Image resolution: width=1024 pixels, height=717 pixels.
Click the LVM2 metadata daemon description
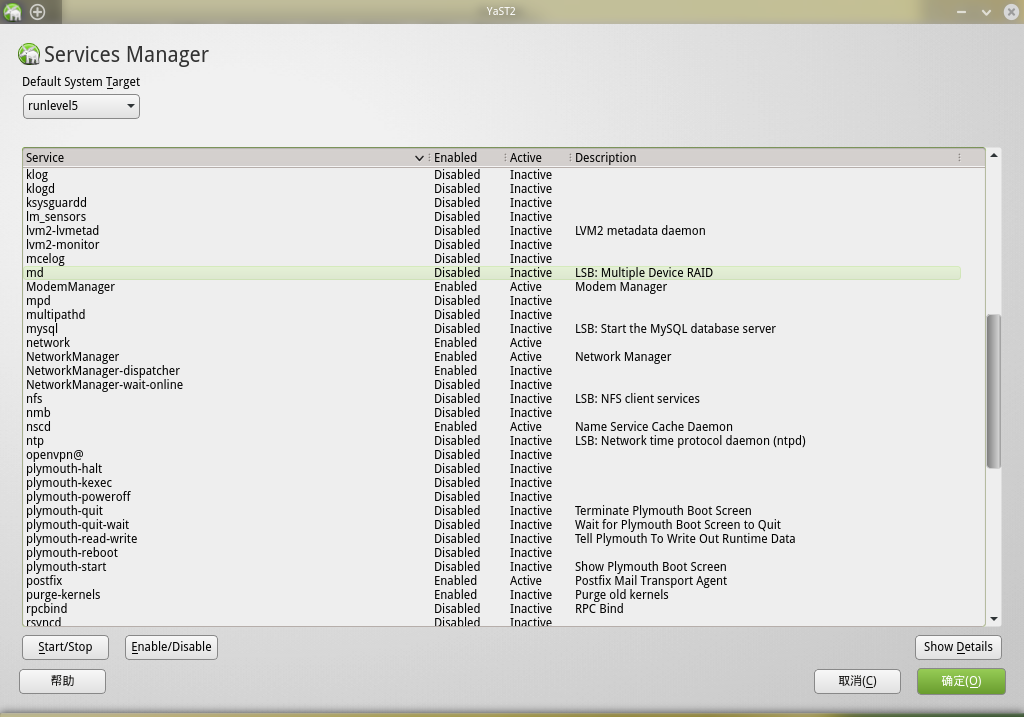(640, 231)
